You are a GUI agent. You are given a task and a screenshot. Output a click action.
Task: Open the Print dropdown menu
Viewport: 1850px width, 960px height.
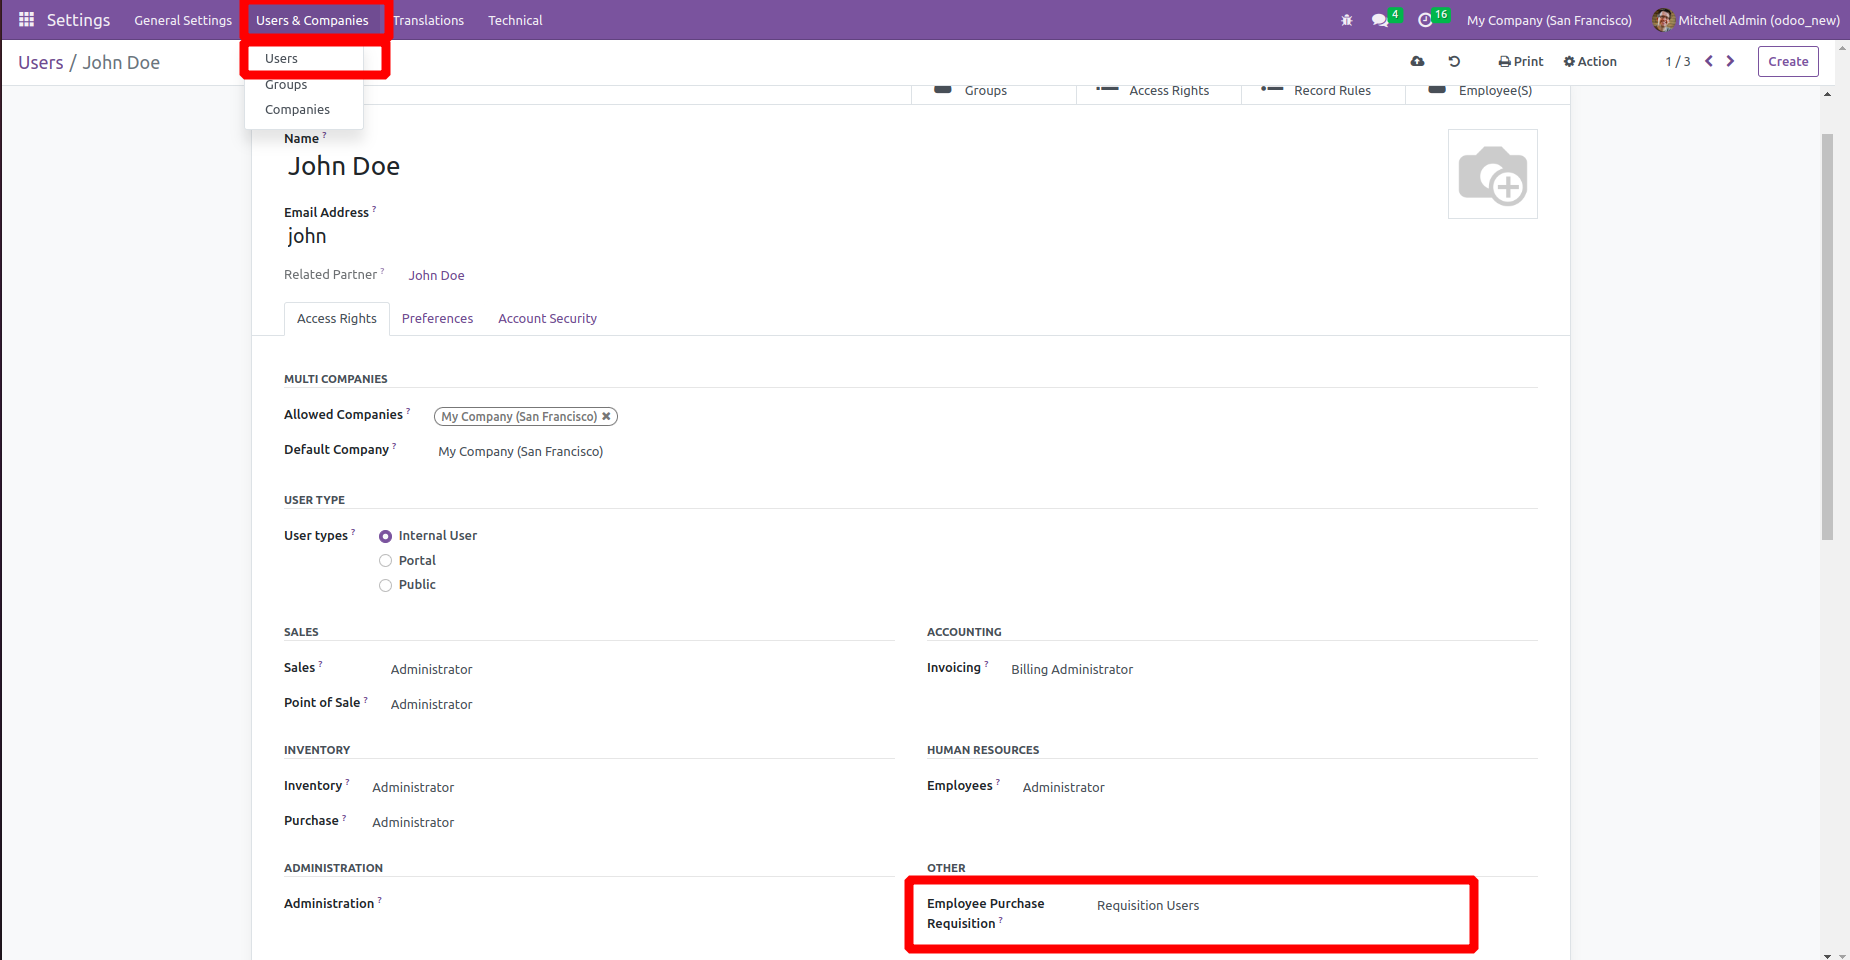point(1521,61)
